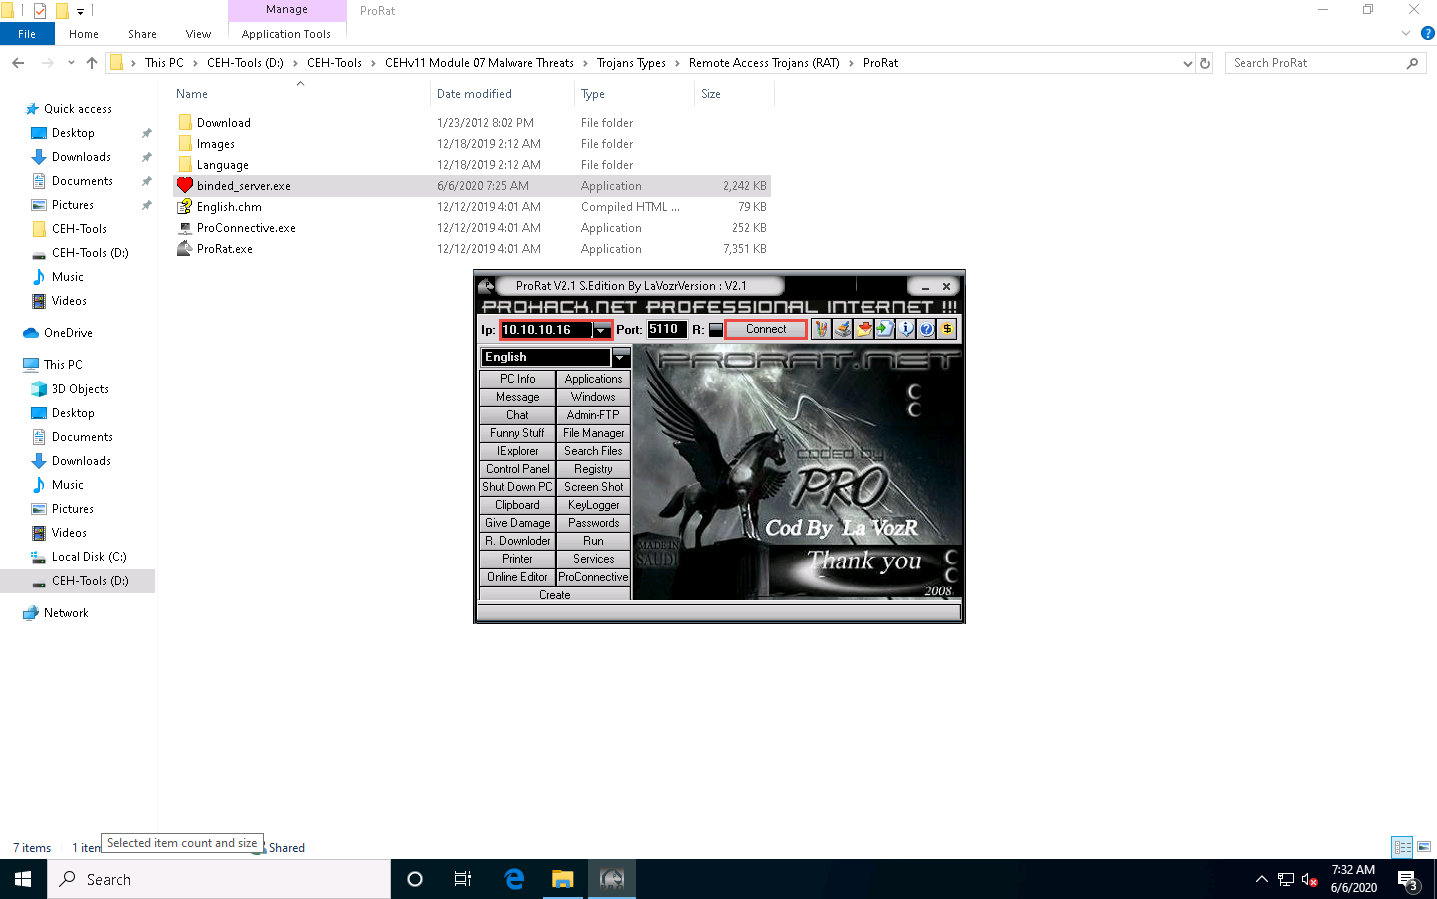Click the Port 5110 input field

(x=666, y=329)
